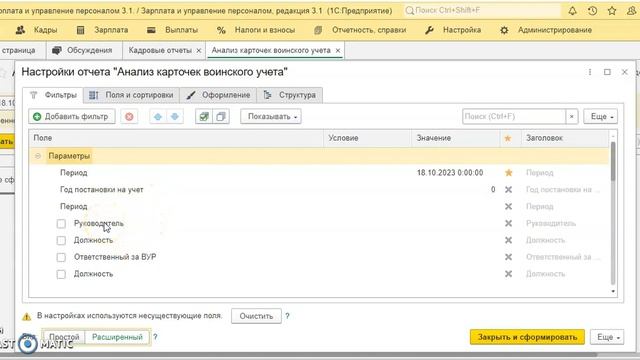Click the Добавить фильтр button
640x360 pixels.
(x=72, y=117)
